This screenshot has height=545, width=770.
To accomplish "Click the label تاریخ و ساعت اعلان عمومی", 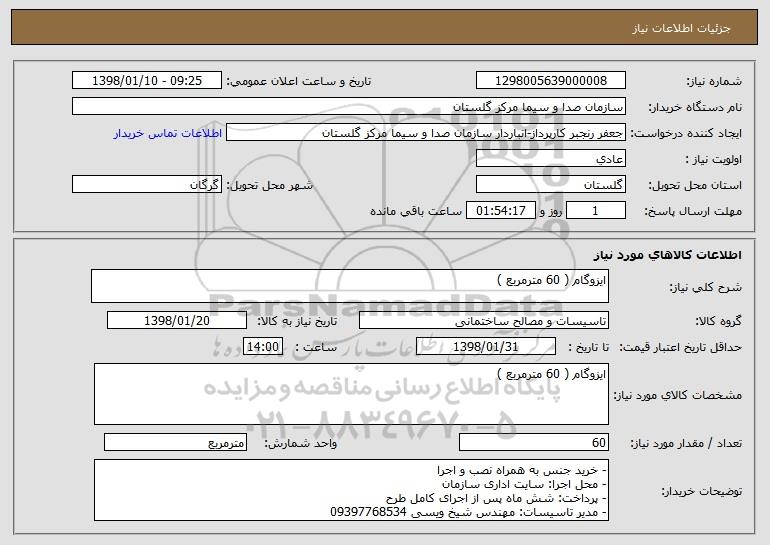I will (299, 81).
